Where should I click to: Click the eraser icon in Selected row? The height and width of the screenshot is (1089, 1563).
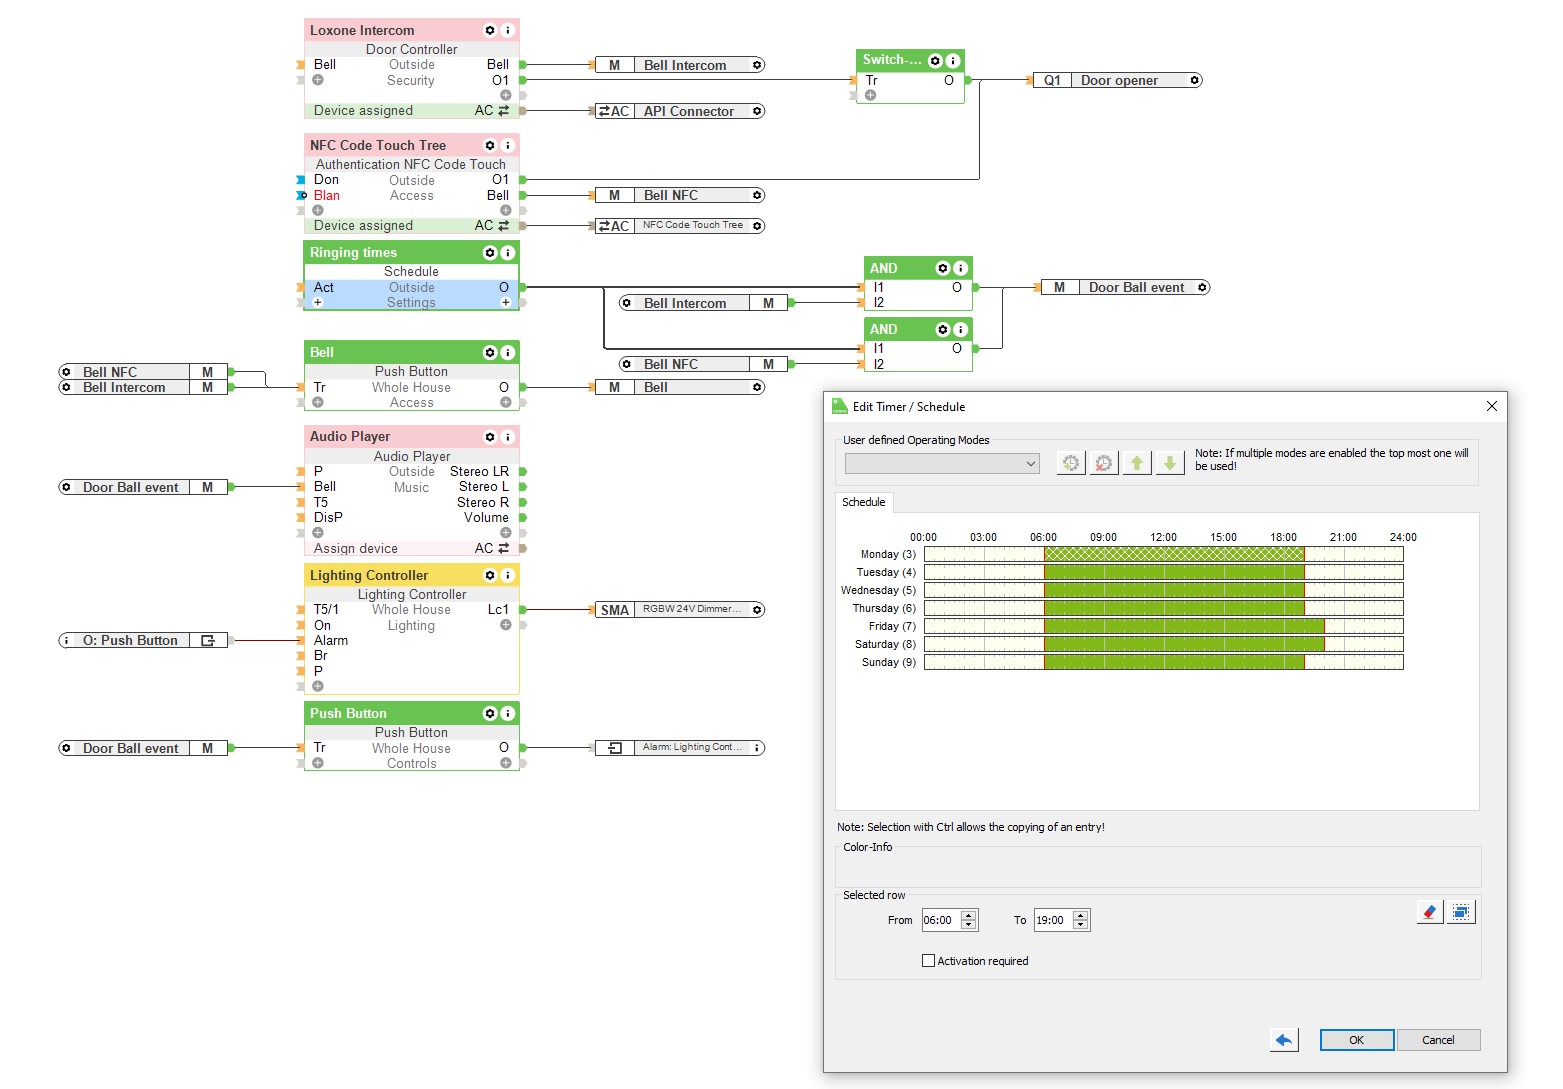(1429, 912)
